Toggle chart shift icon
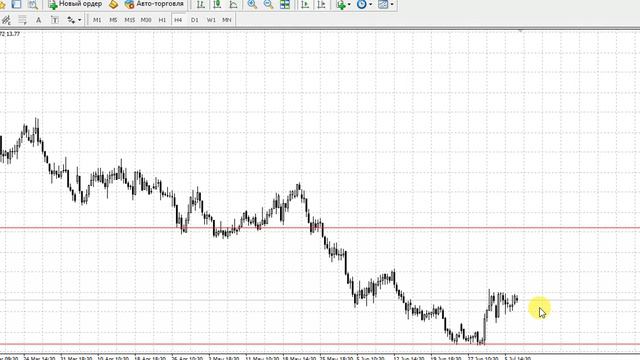Viewport: 640px width, 360px height. pos(321,4)
